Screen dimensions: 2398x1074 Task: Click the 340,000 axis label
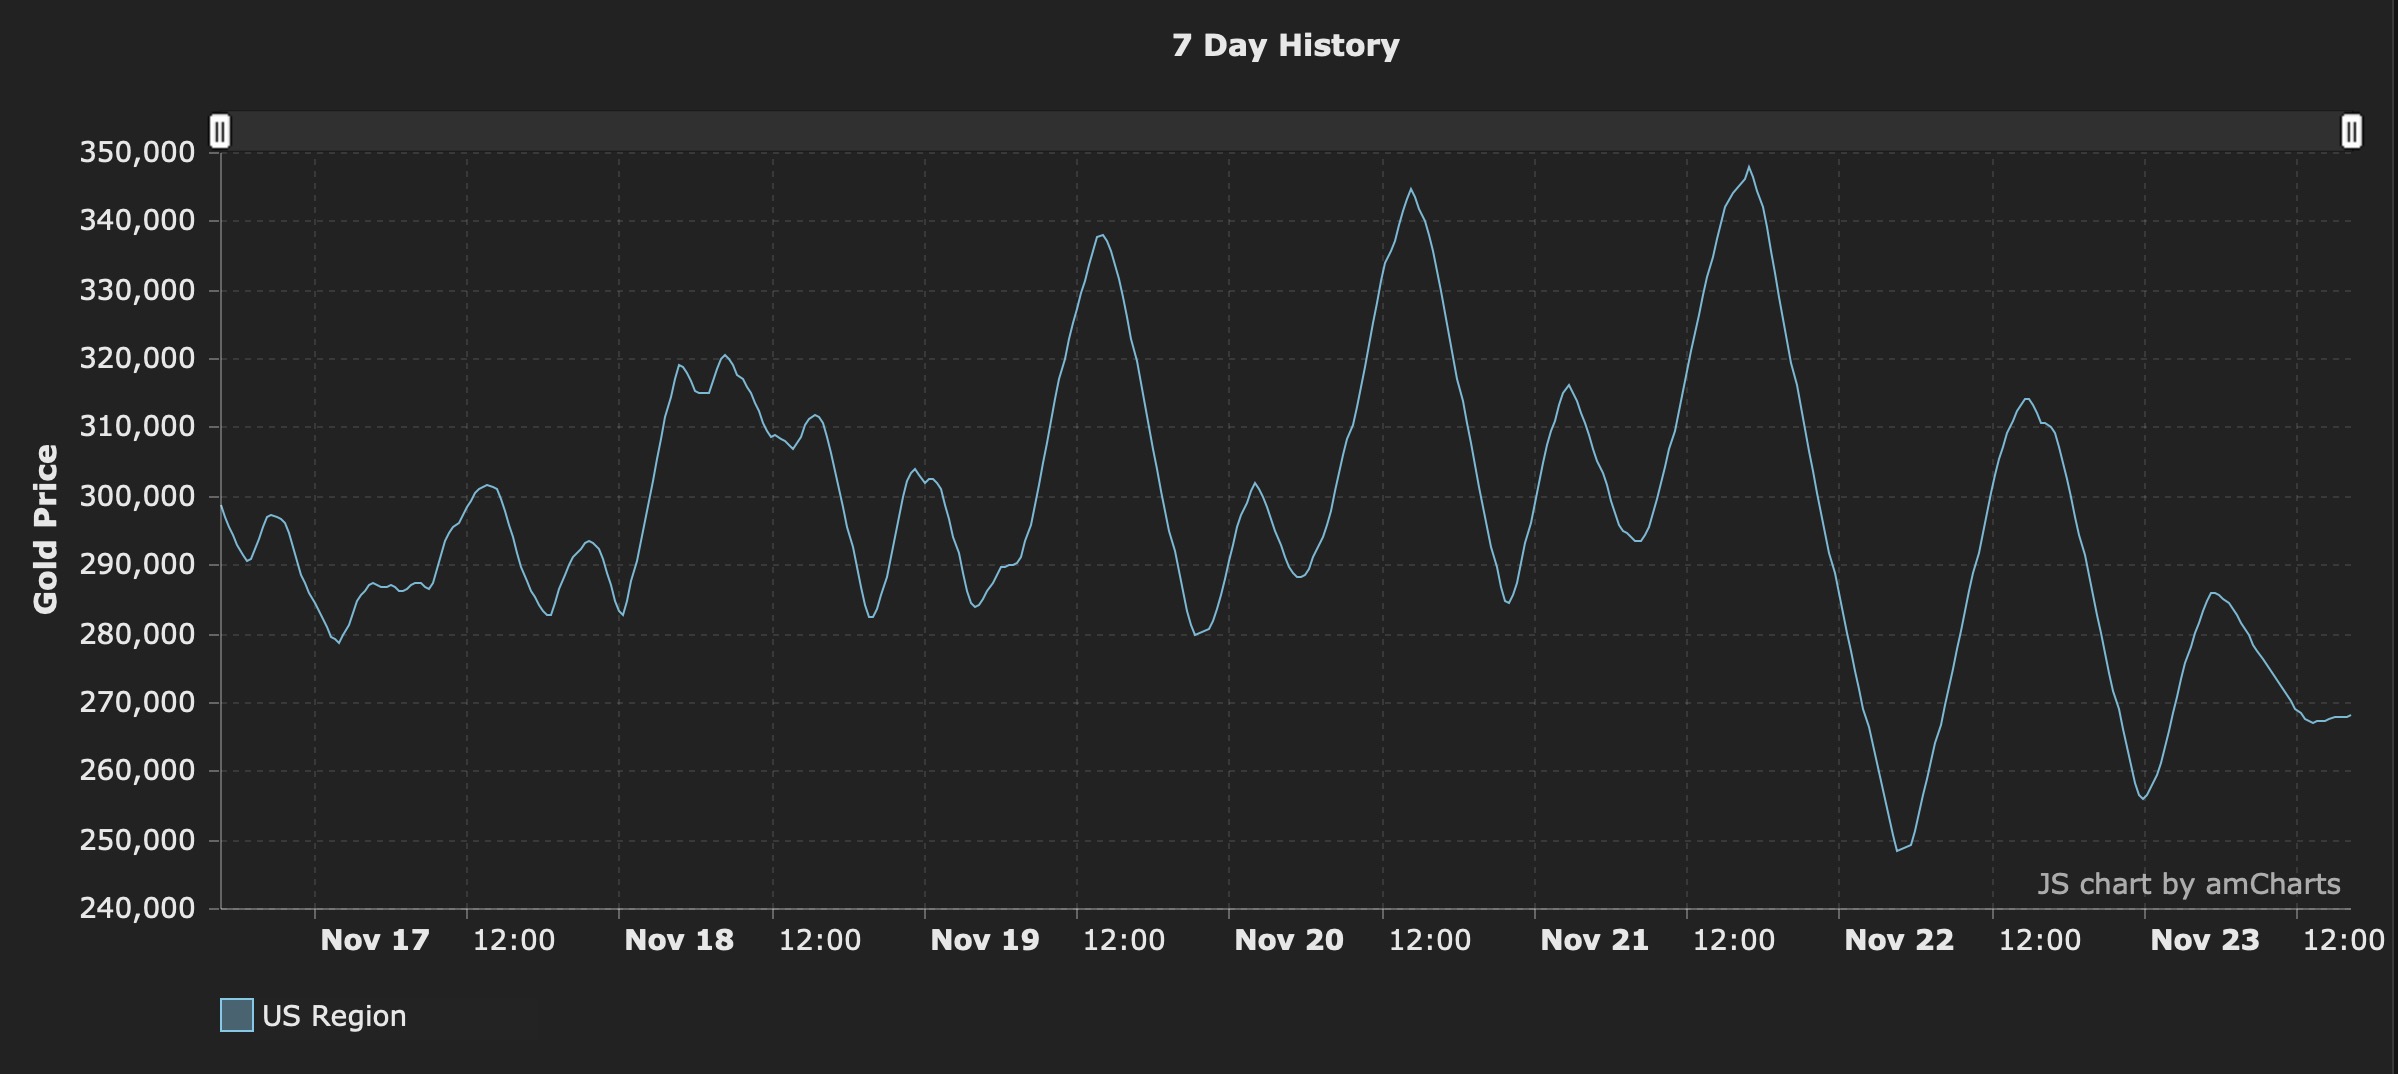[137, 220]
